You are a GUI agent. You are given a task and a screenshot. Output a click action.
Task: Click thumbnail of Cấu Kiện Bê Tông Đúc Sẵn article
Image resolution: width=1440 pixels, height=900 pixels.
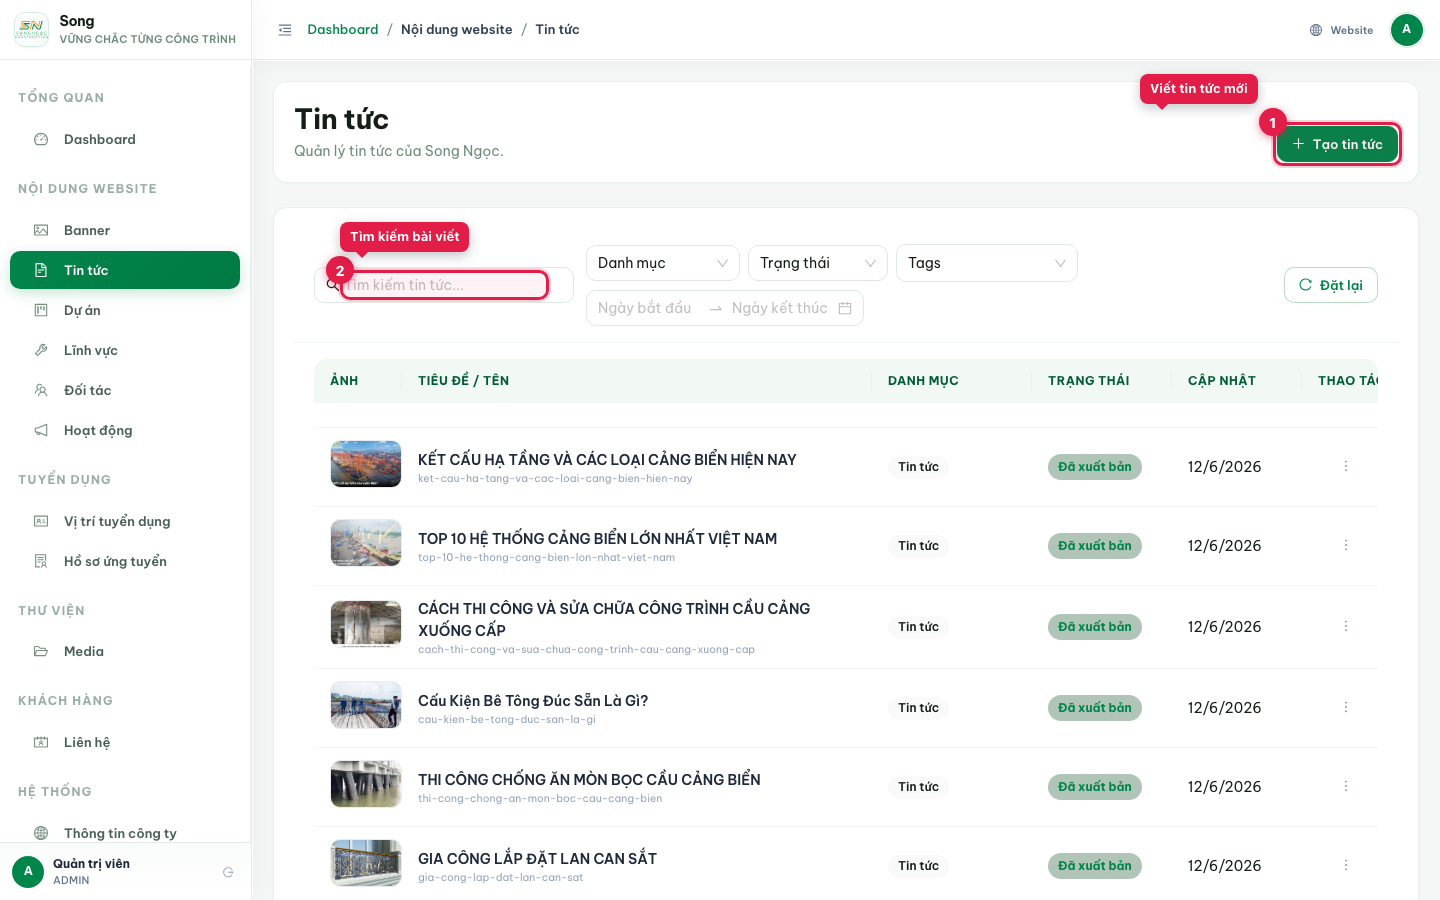(366, 705)
